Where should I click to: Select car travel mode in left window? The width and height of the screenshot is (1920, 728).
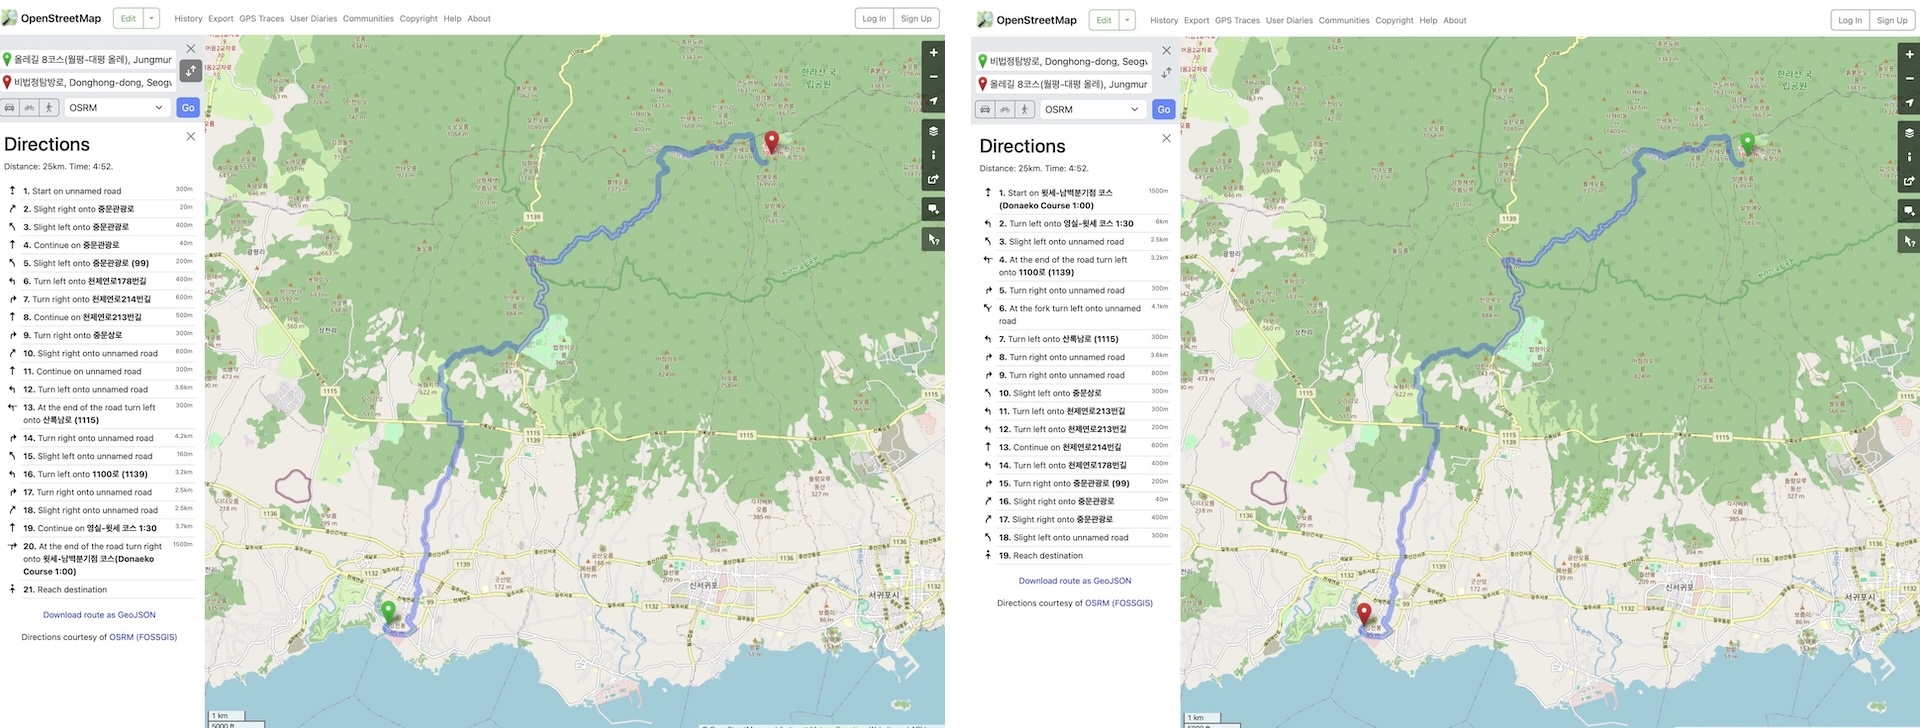10,108
